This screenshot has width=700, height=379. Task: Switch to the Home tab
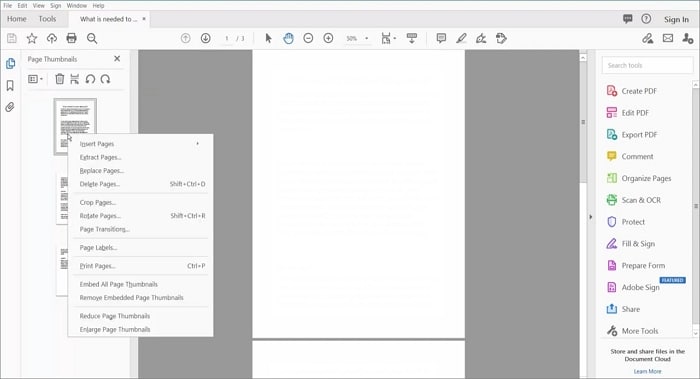[17, 19]
